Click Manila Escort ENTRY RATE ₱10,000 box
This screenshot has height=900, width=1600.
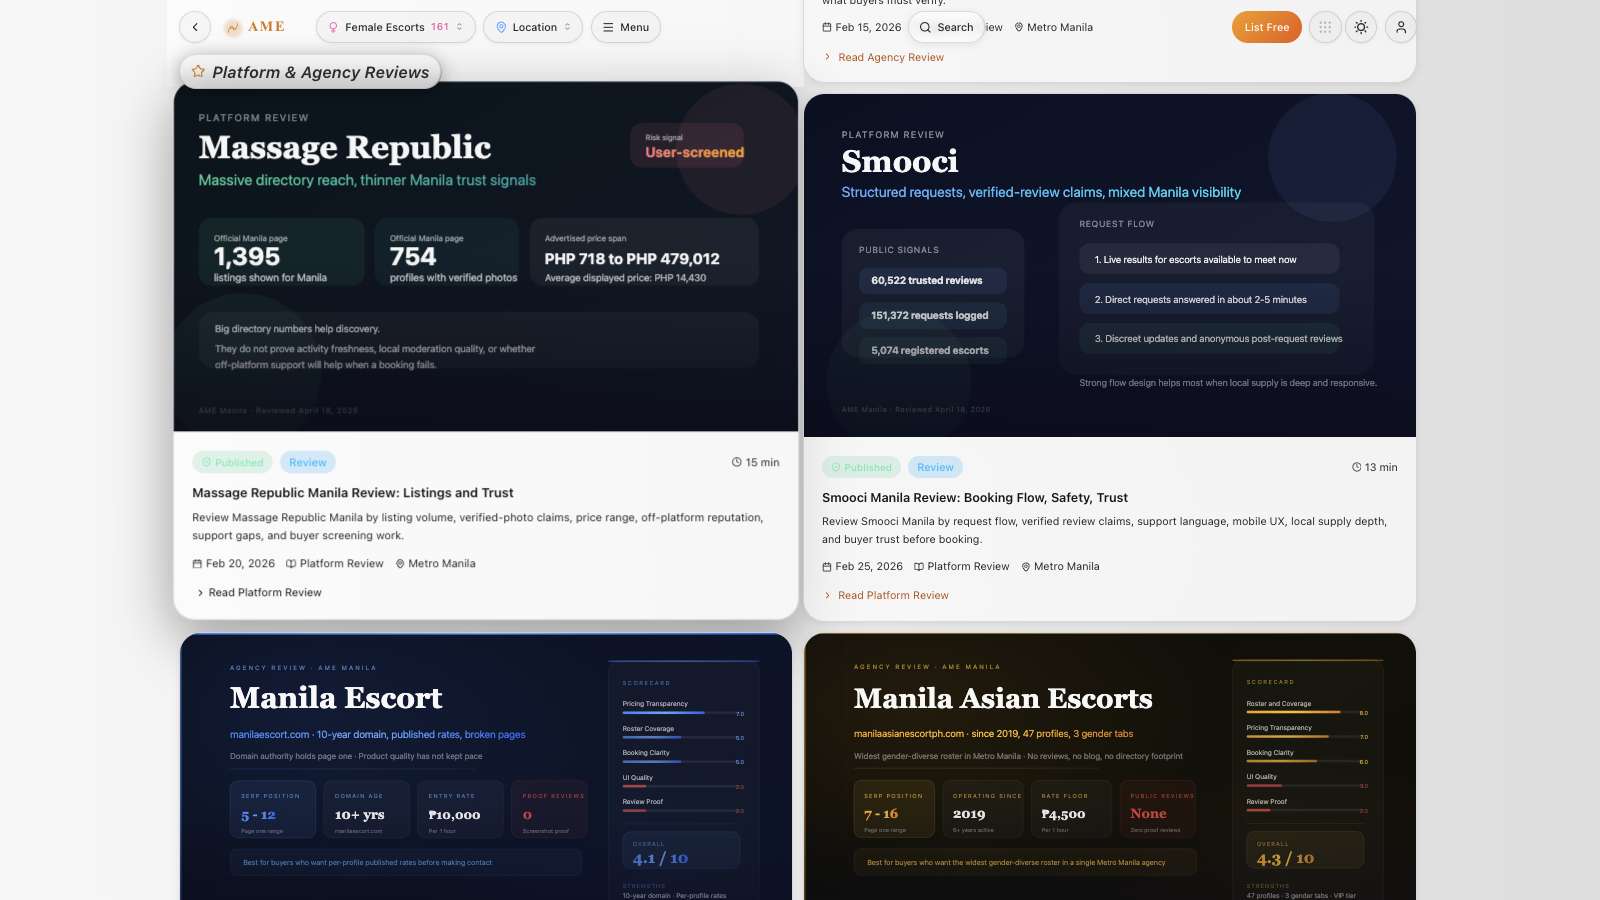click(x=460, y=810)
